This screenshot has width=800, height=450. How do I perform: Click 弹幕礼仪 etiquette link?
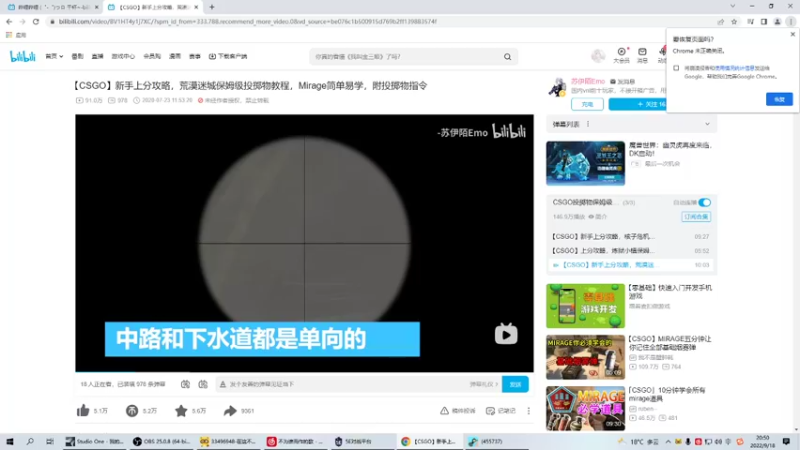pyautogui.click(x=484, y=384)
